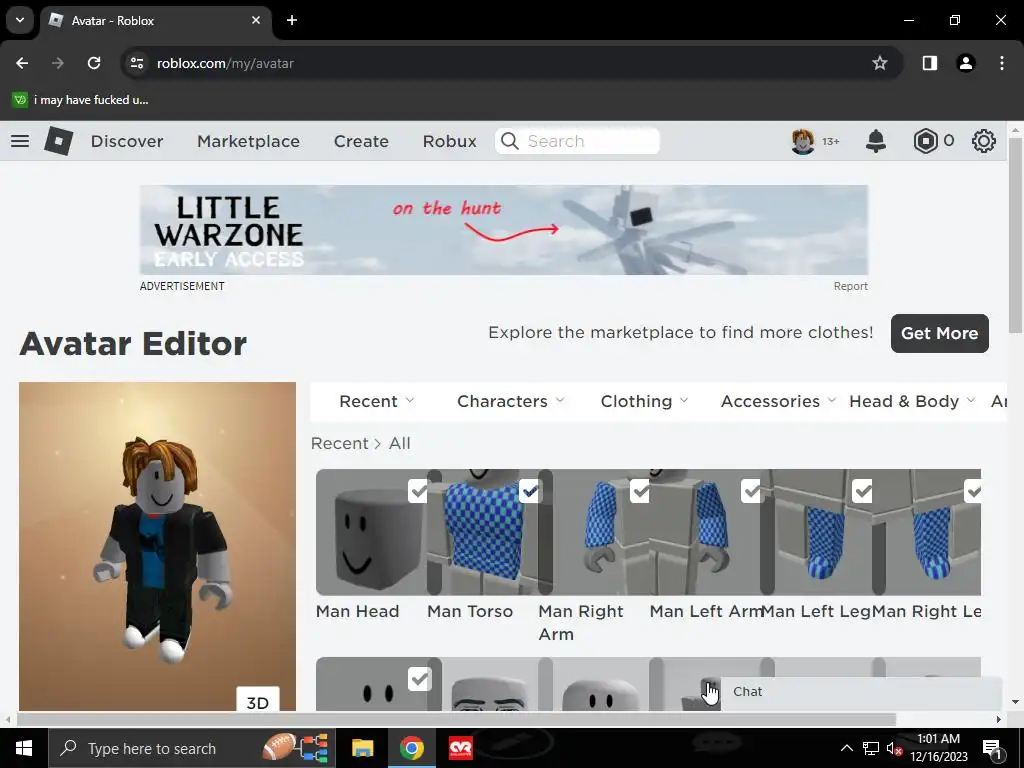Open a new browser tab
1024x768 pixels.
point(292,20)
